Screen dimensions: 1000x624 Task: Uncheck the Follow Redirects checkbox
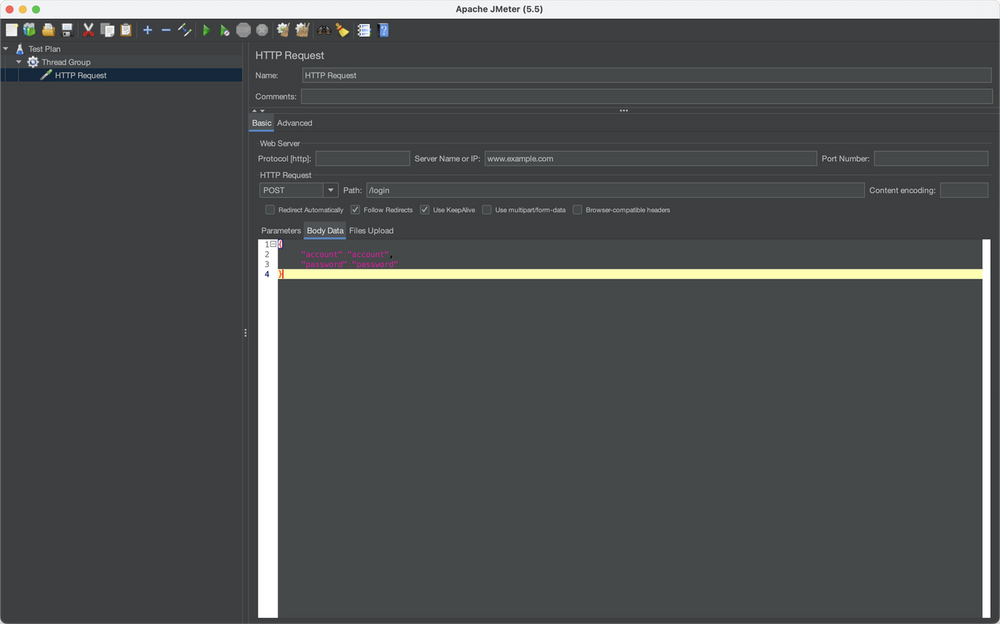point(356,210)
